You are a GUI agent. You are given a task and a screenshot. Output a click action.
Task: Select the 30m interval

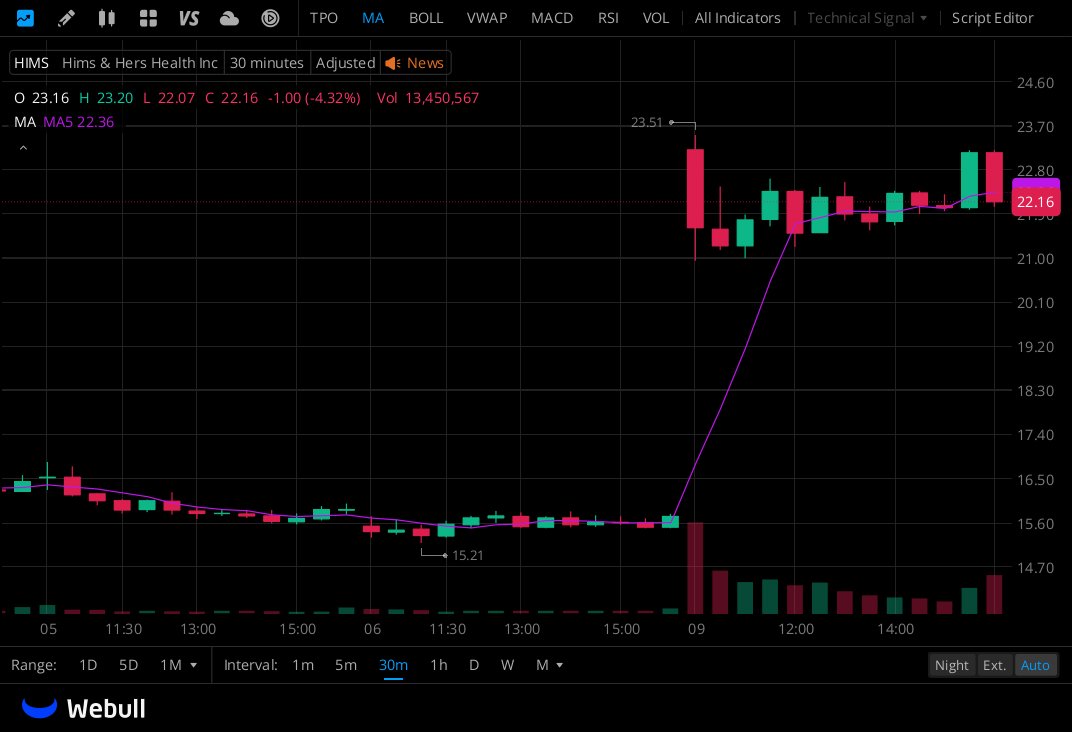click(x=393, y=665)
